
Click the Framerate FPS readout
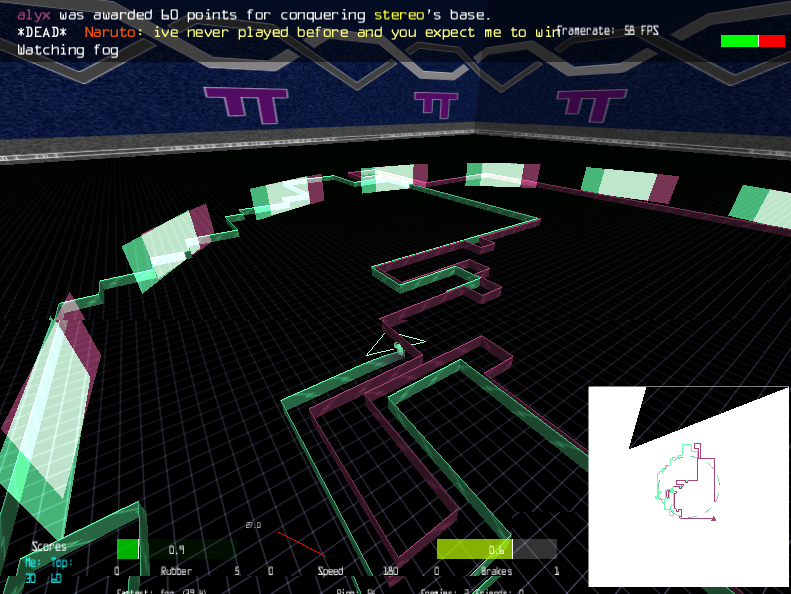coord(608,31)
